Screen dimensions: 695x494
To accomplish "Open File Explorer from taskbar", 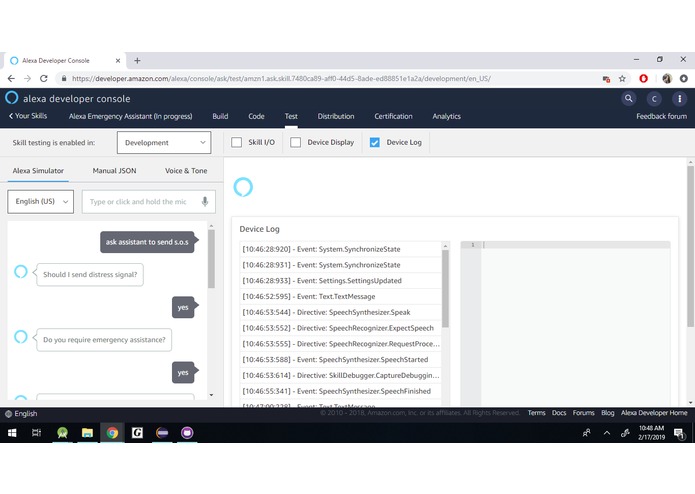I will 87,433.
